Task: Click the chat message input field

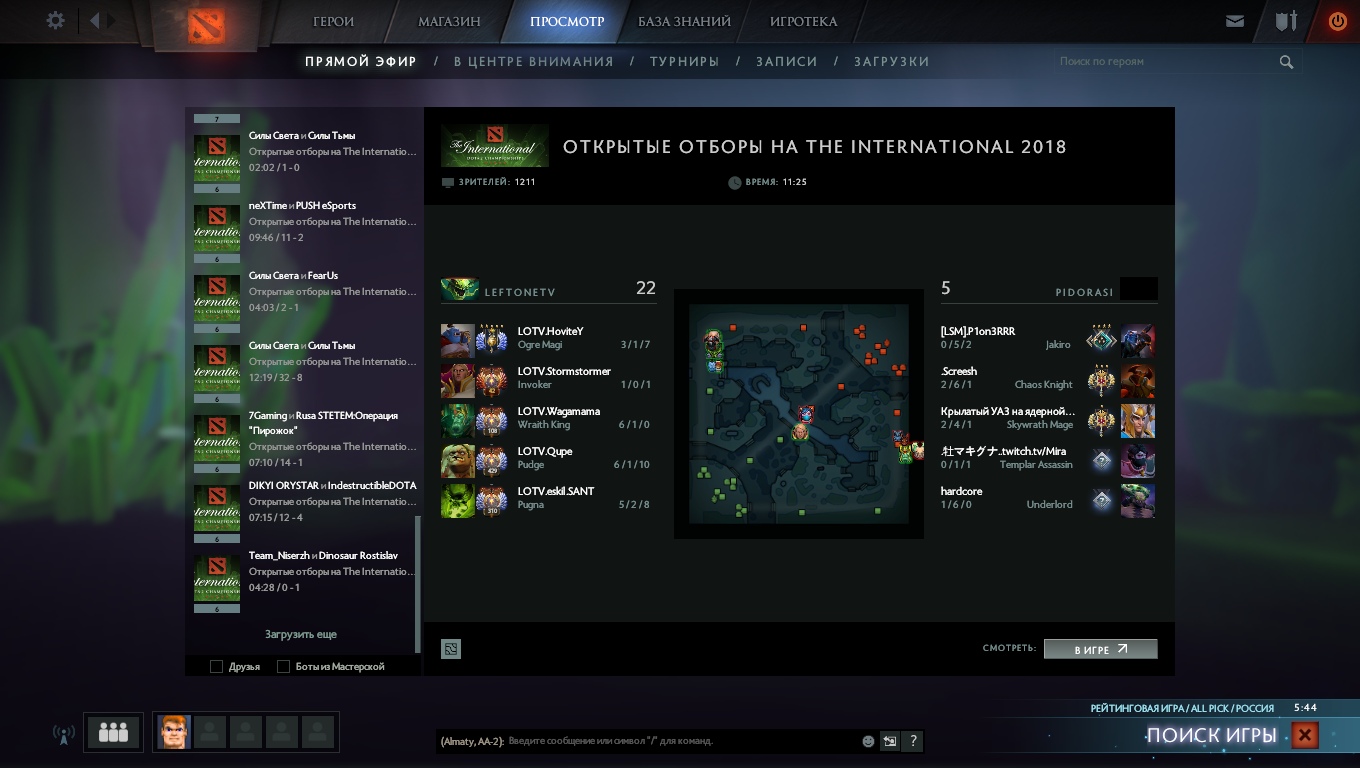Action: [680, 742]
